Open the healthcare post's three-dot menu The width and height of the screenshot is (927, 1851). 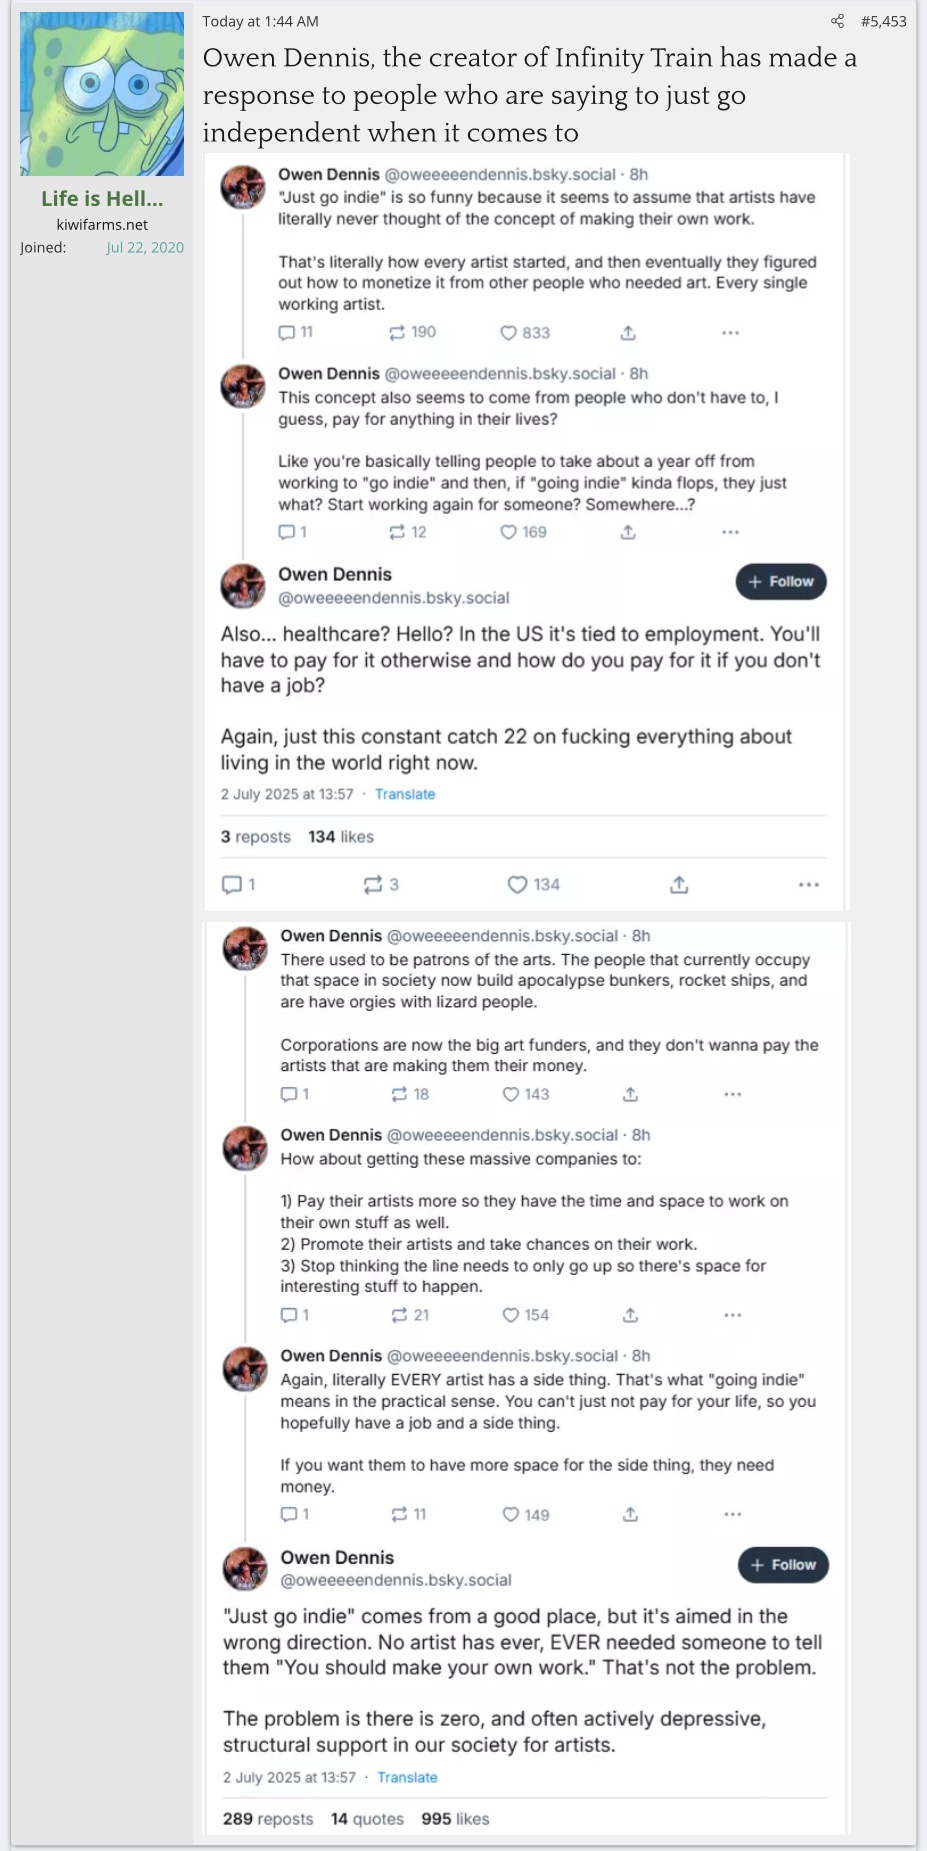(809, 885)
